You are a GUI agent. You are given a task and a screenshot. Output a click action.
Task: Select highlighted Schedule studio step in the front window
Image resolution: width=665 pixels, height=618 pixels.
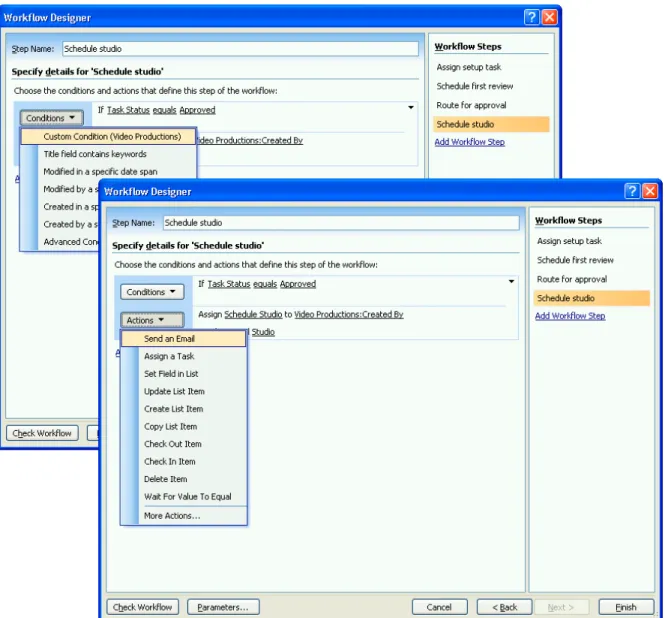[x=592, y=298]
